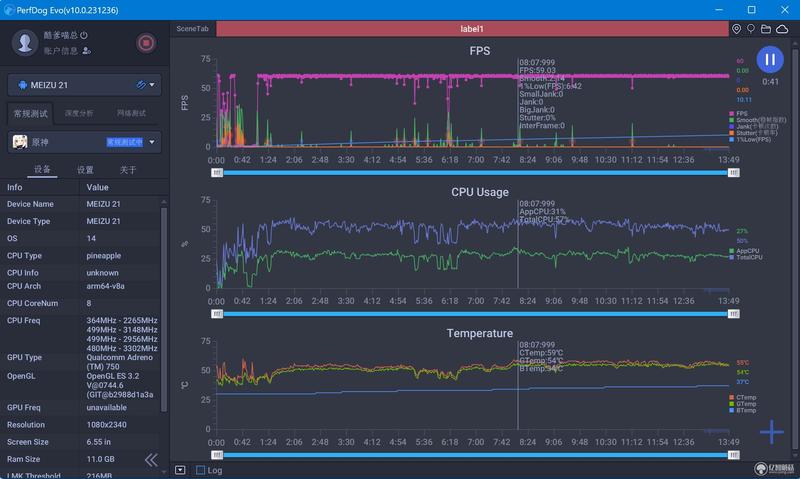
Task: Click left handle of FPS range slider
Action: tap(217, 173)
